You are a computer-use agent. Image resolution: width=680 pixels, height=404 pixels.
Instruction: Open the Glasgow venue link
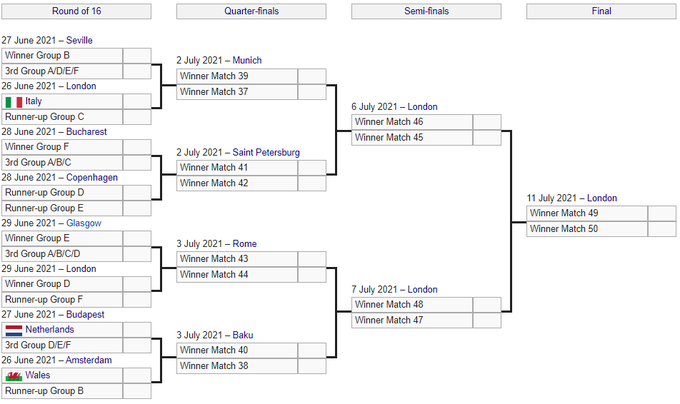[86, 223]
